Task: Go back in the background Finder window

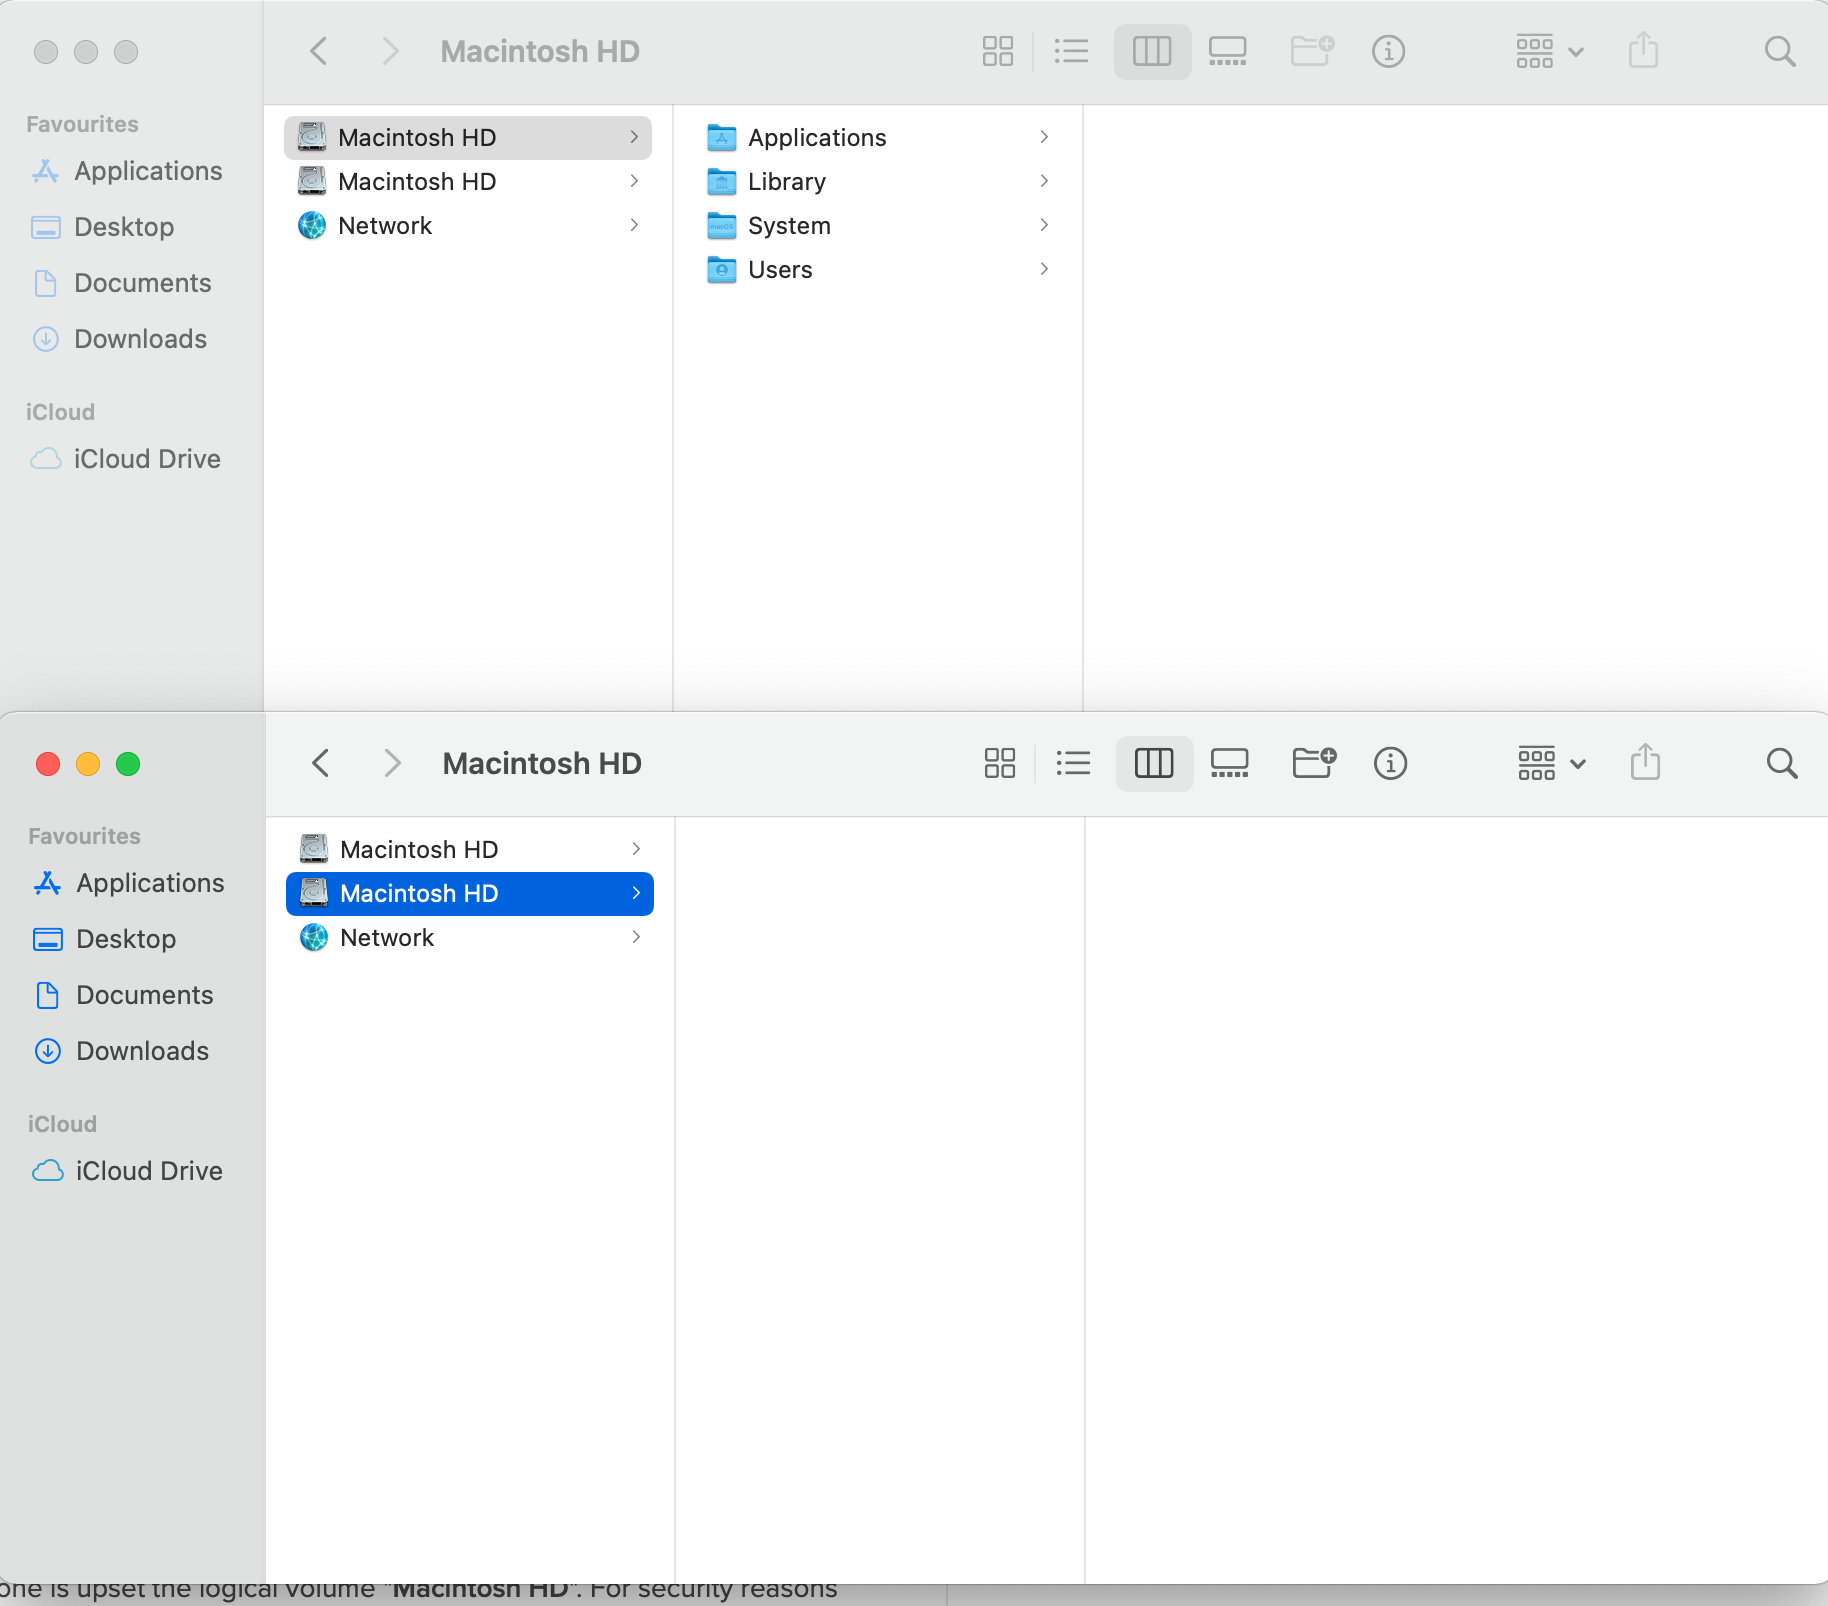Action: click(318, 52)
